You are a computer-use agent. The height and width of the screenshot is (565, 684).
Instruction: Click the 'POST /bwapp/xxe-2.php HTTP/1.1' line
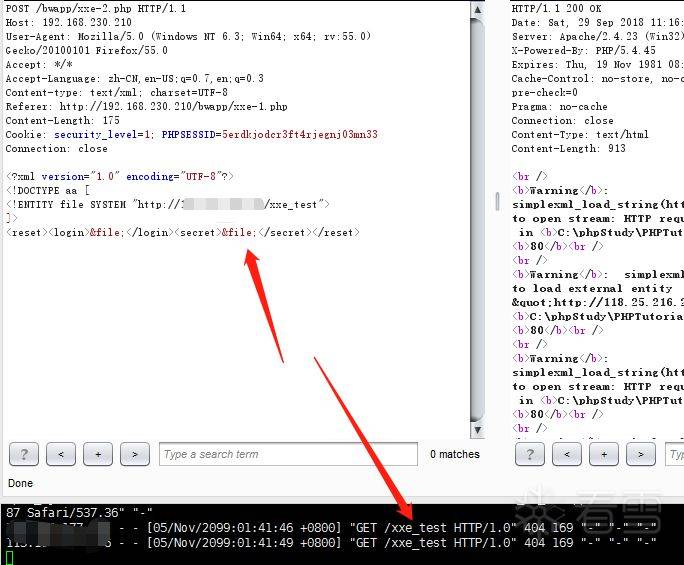[96, 8]
